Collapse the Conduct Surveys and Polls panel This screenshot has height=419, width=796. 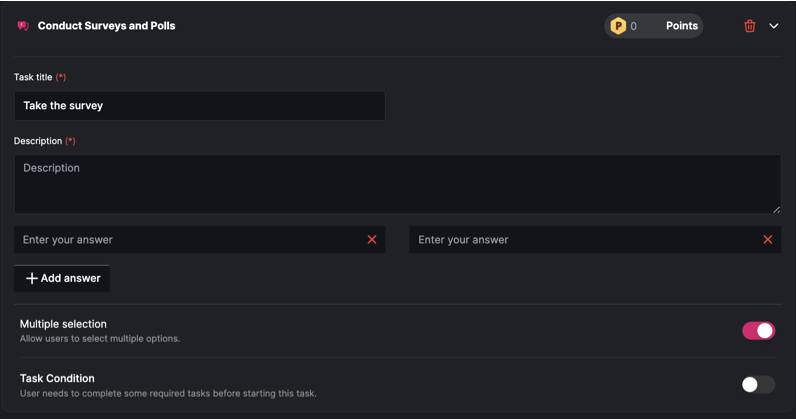click(774, 26)
